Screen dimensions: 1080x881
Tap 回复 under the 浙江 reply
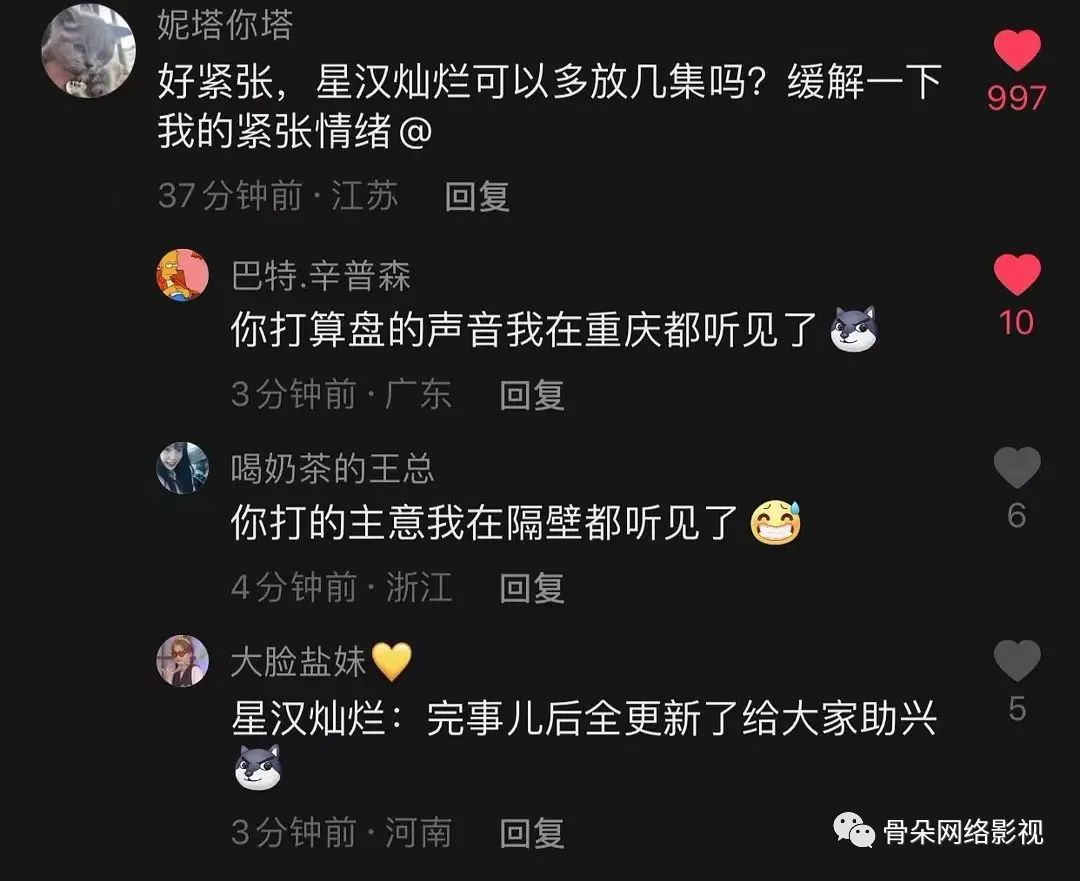click(x=532, y=588)
